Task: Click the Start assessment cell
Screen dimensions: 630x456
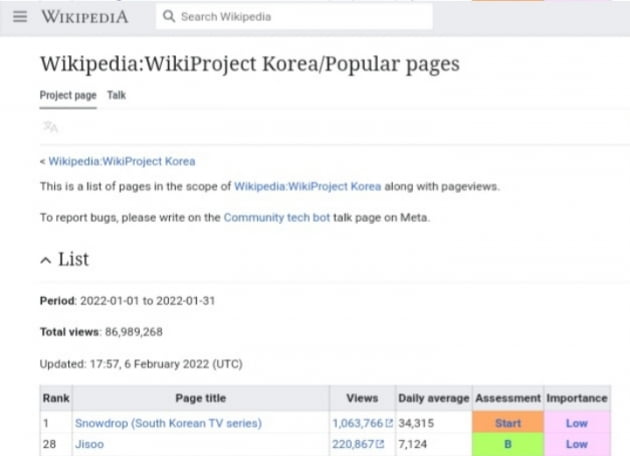Action: [x=508, y=423]
